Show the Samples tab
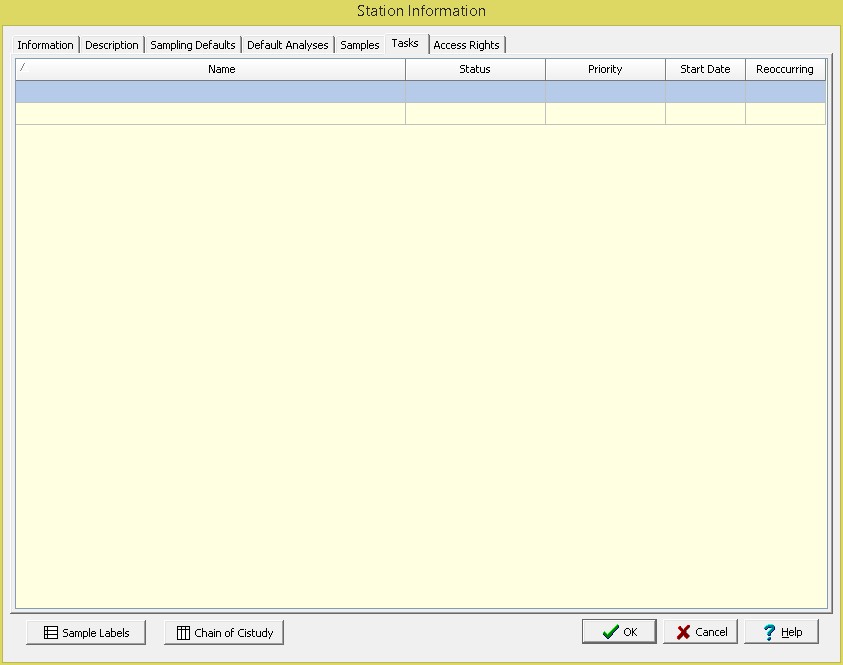Viewport: 843px width, 665px height. [360, 45]
